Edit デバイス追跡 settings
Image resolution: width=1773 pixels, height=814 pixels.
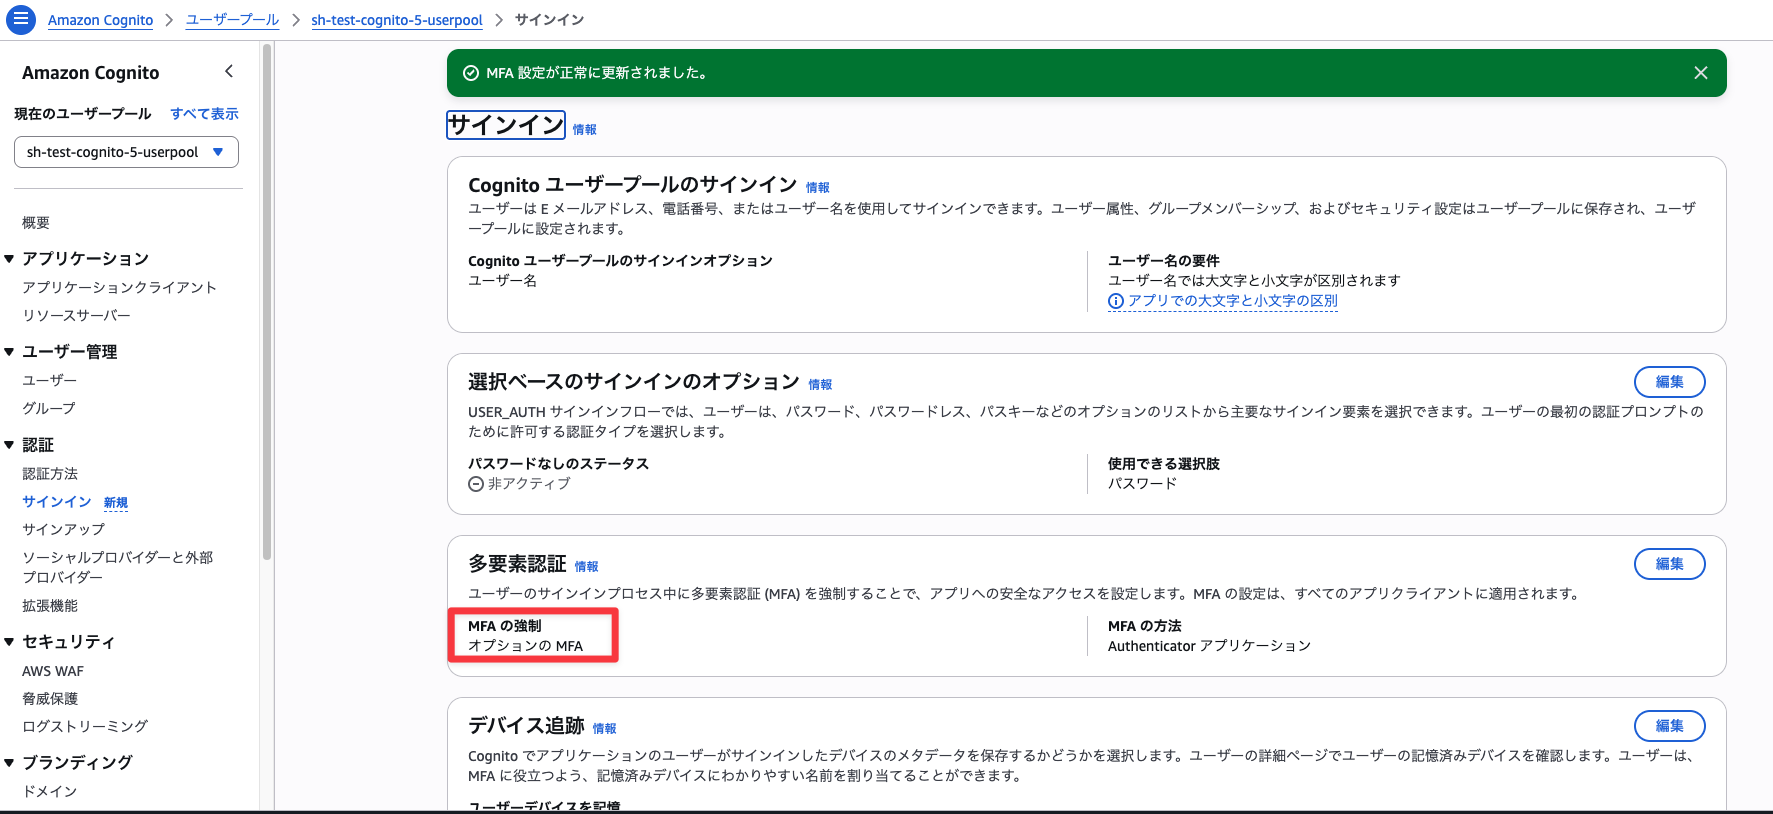pos(1669,726)
